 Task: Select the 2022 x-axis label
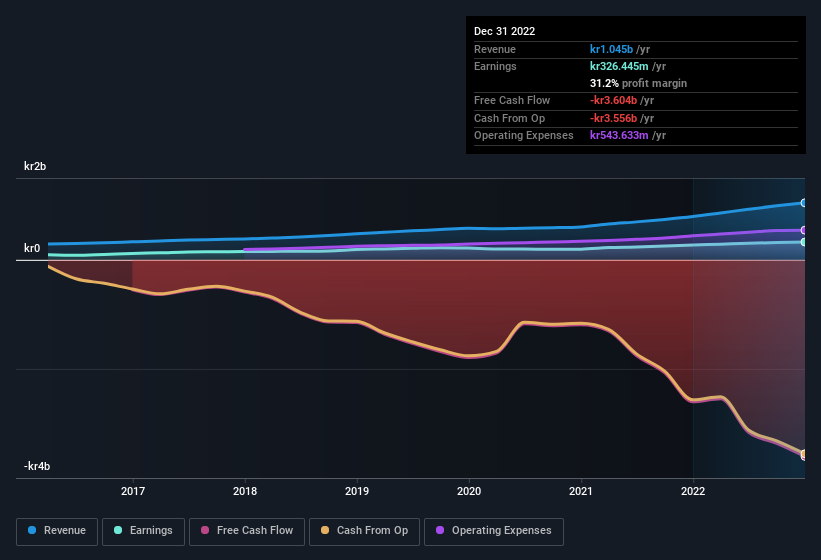pos(693,491)
